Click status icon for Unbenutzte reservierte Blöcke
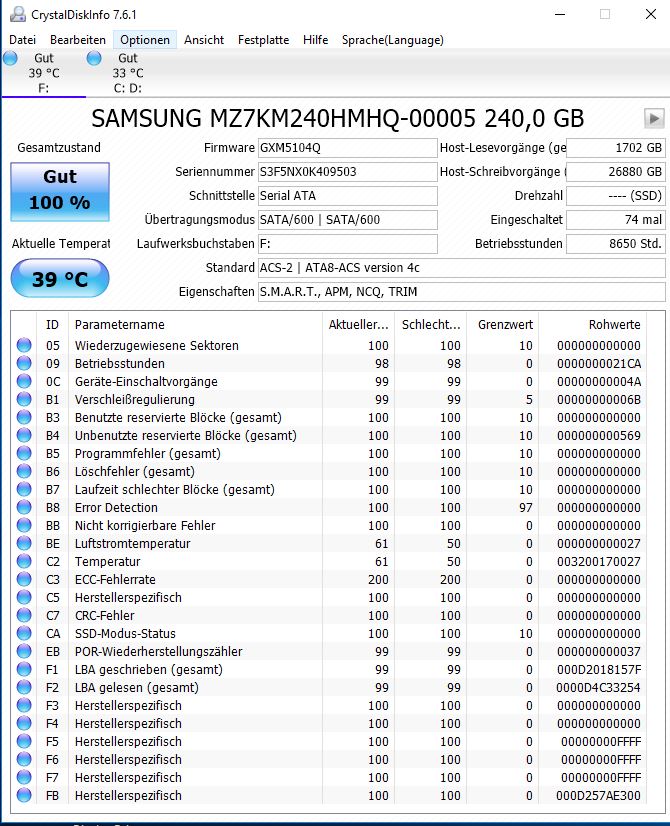 (x=24, y=435)
